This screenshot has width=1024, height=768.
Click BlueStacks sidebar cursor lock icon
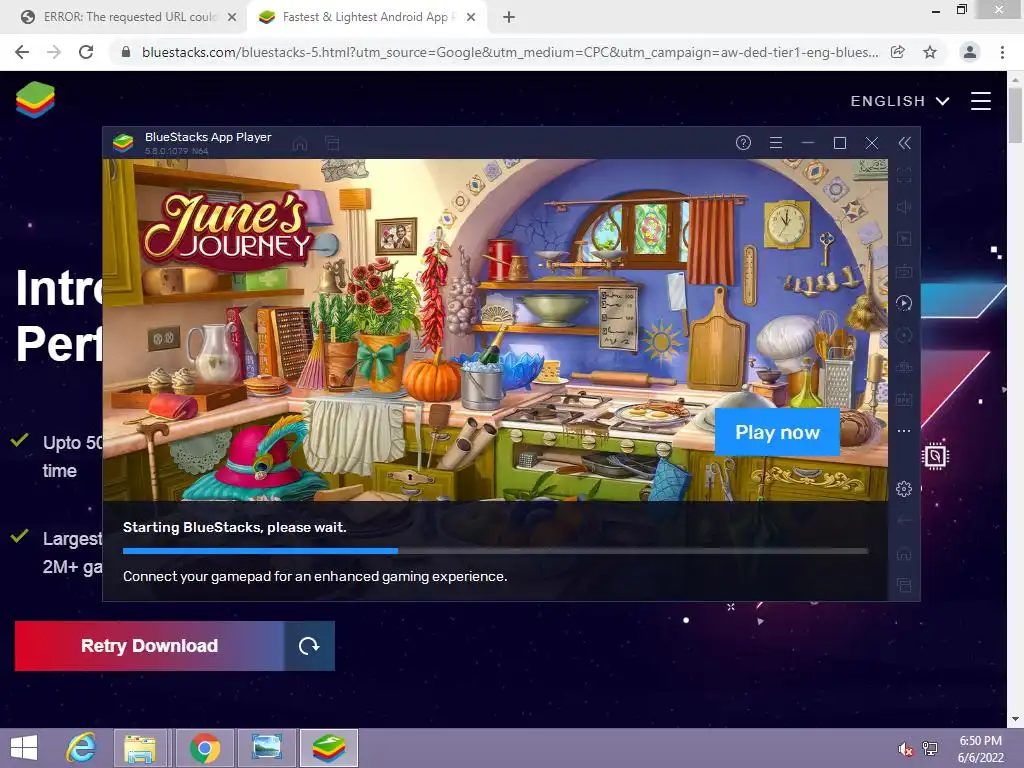(904, 239)
